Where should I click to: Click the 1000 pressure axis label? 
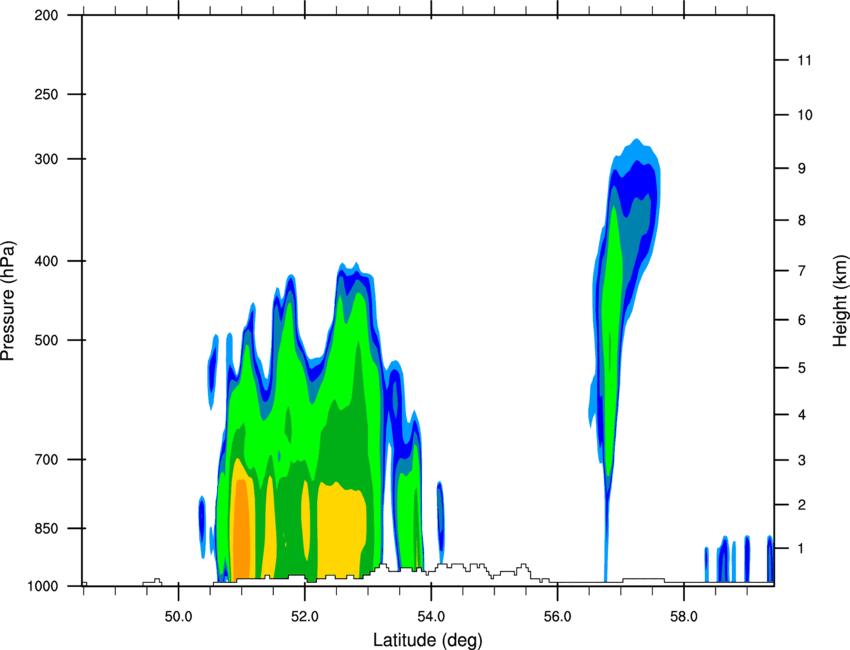coord(43,586)
